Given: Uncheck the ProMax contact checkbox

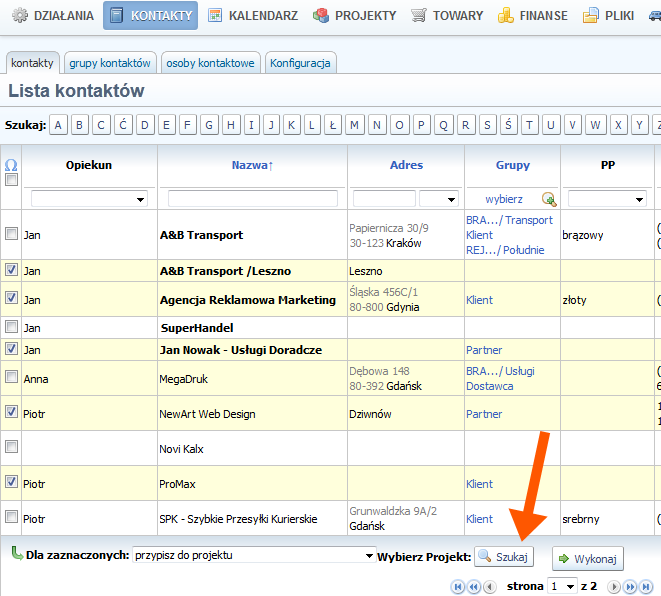Looking at the screenshot, I should [x=12, y=482].
